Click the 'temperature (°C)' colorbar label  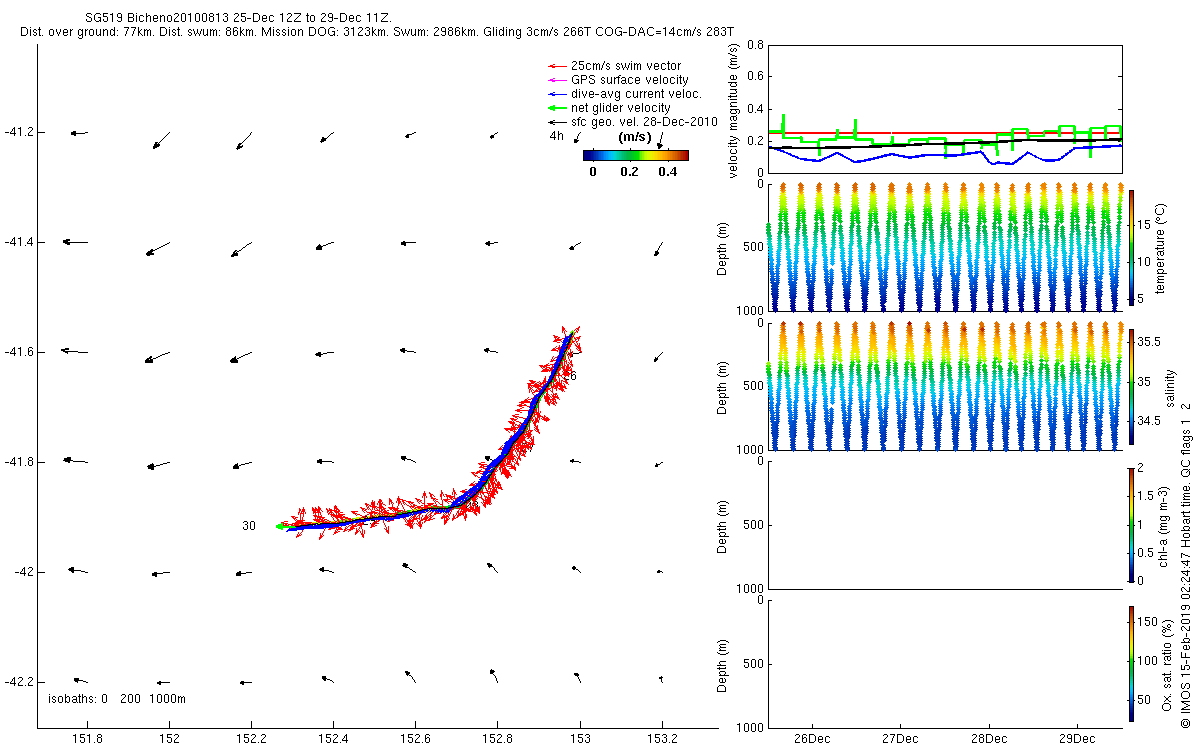1160,247
